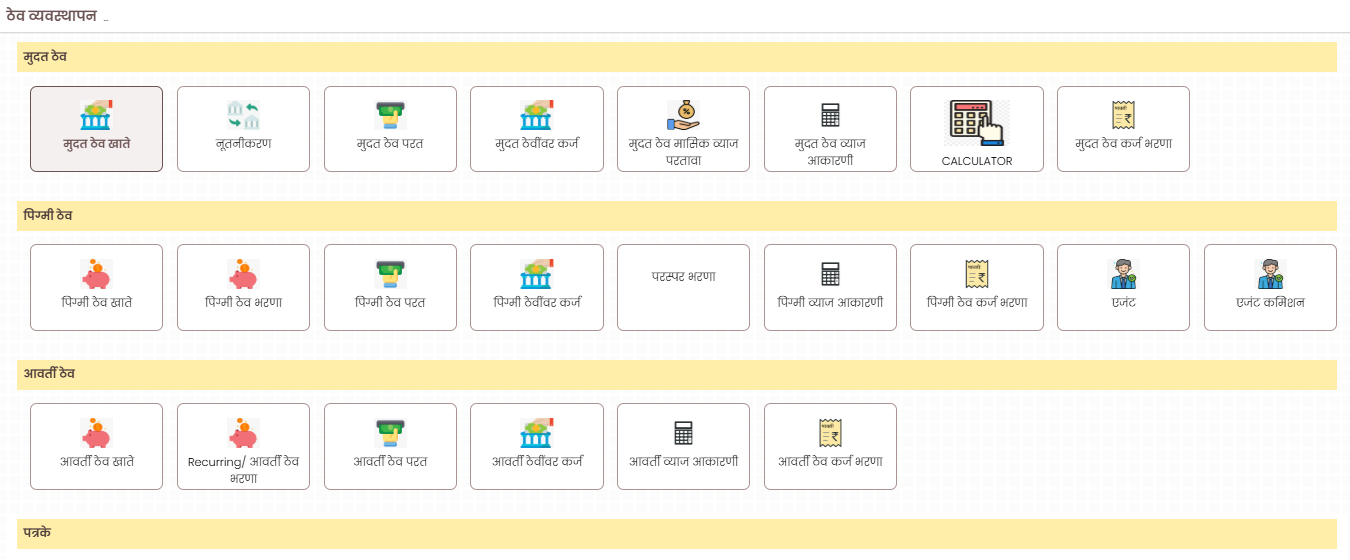Click पिग्मी ठेव खाते piggy bank icon
Viewport: 1350px width, 560px height.
pos(96,273)
